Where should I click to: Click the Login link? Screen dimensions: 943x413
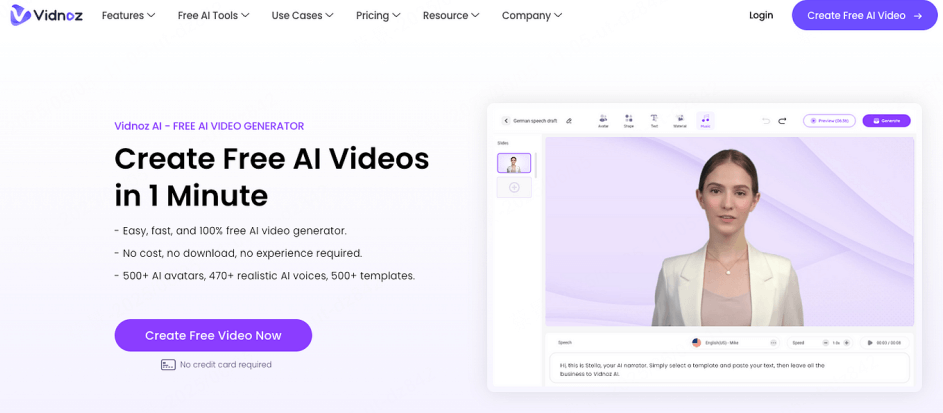[x=761, y=16]
